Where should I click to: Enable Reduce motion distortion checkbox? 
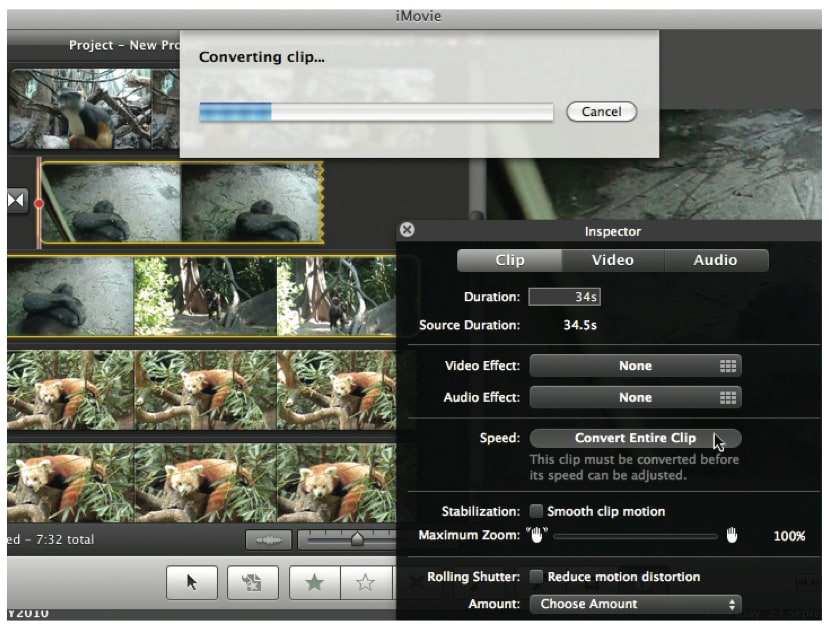pyautogui.click(x=536, y=576)
